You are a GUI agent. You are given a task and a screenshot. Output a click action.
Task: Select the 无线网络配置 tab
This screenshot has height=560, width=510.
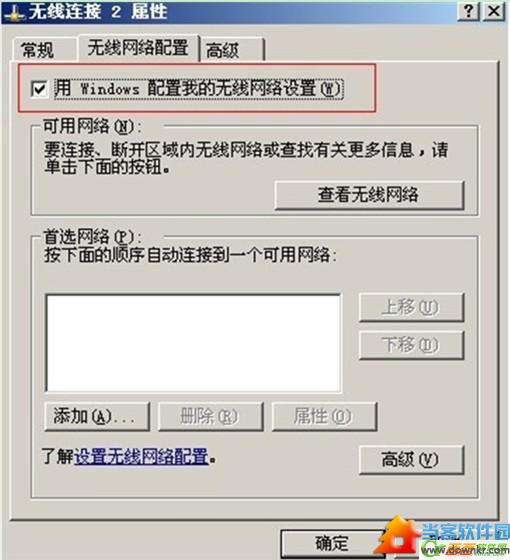pos(138,48)
